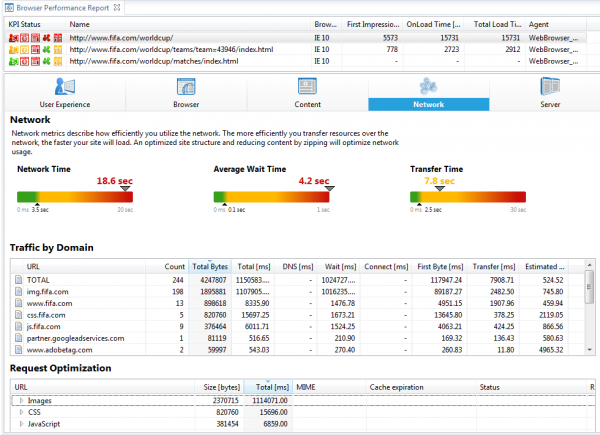The height and width of the screenshot is (435, 600).
Task: Sort Traffic by Domain by Transfer [ms]
Action: click(x=494, y=267)
